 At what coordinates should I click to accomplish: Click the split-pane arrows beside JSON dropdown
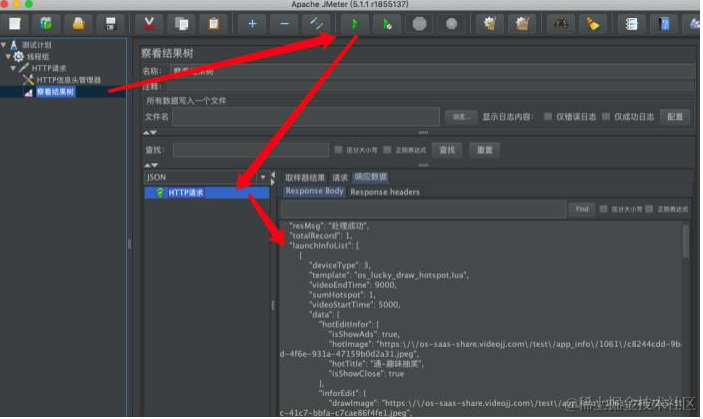(273, 178)
